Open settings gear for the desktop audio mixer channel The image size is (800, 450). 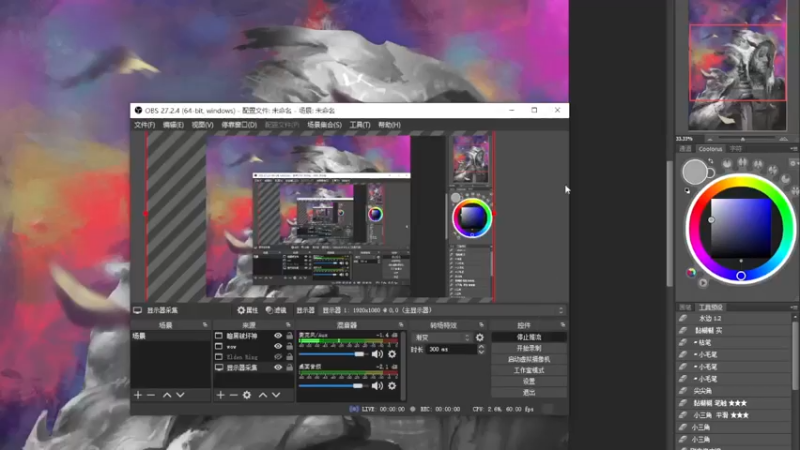(392, 386)
